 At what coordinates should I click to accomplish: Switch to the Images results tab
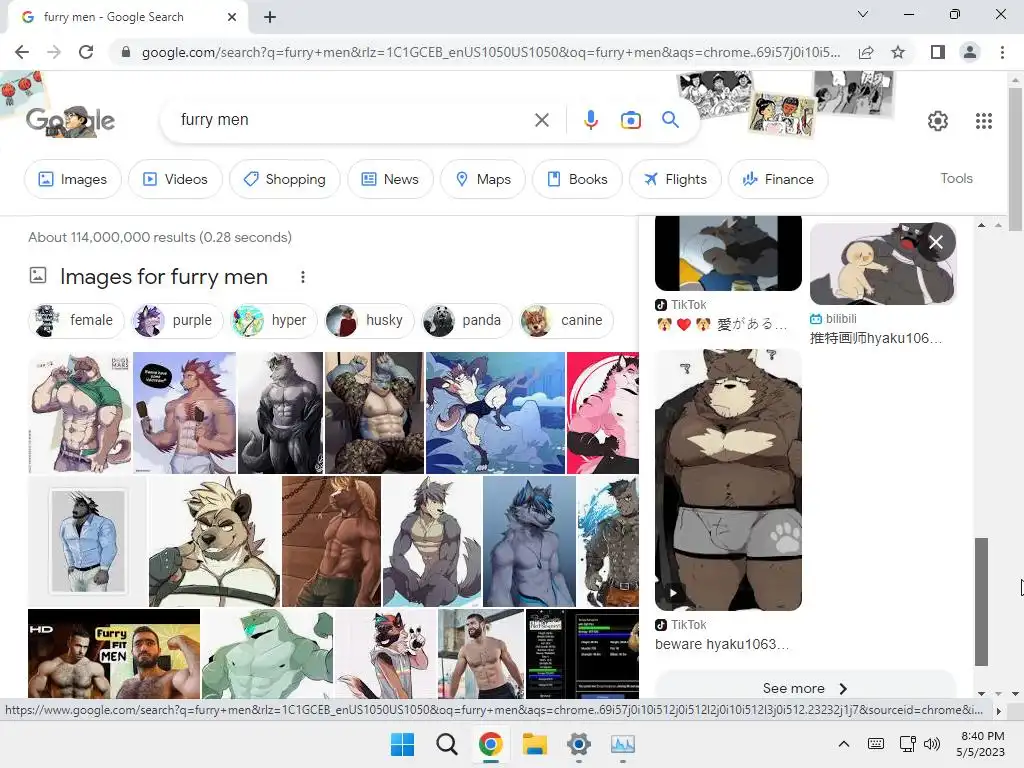click(x=72, y=179)
